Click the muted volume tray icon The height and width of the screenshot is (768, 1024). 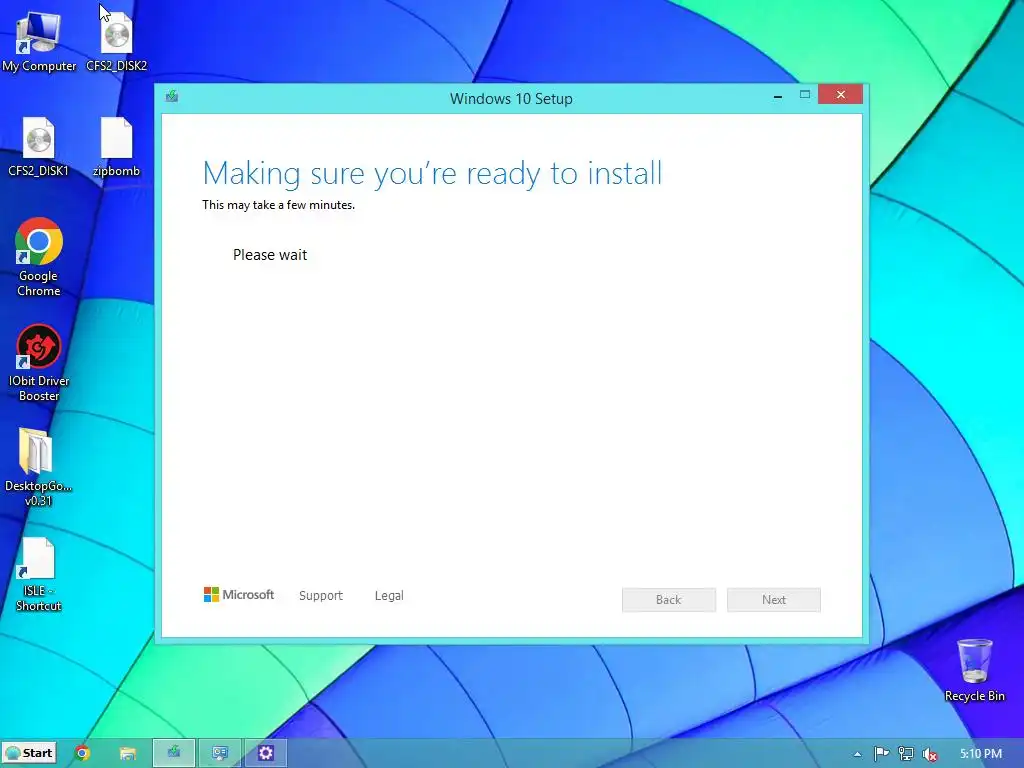click(x=929, y=754)
